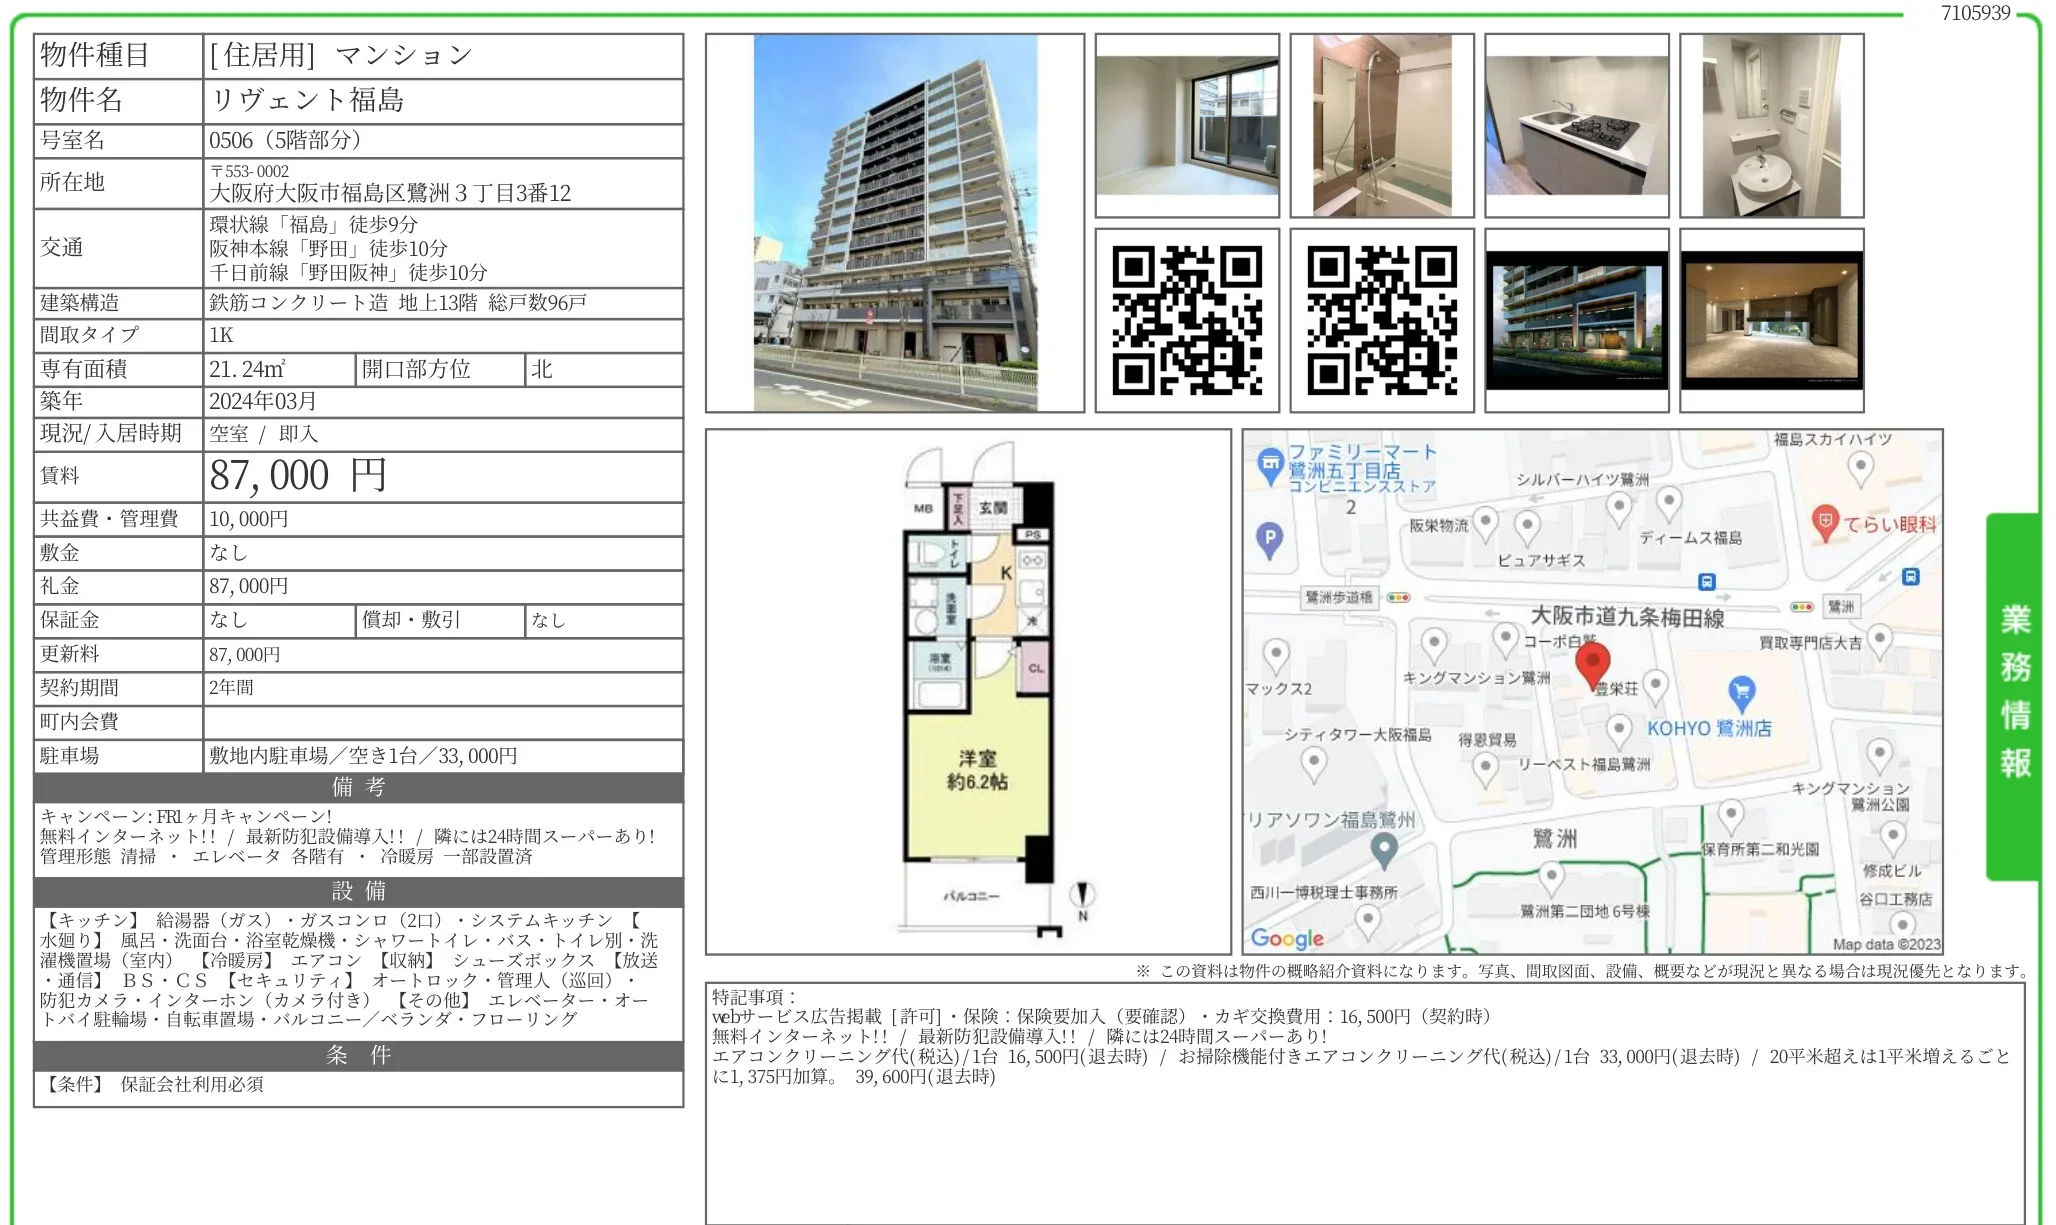Viewport: 2056px width, 1225px height.
Task: Click the red location pin on map
Action: pyautogui.click(x=1592, y=663)
